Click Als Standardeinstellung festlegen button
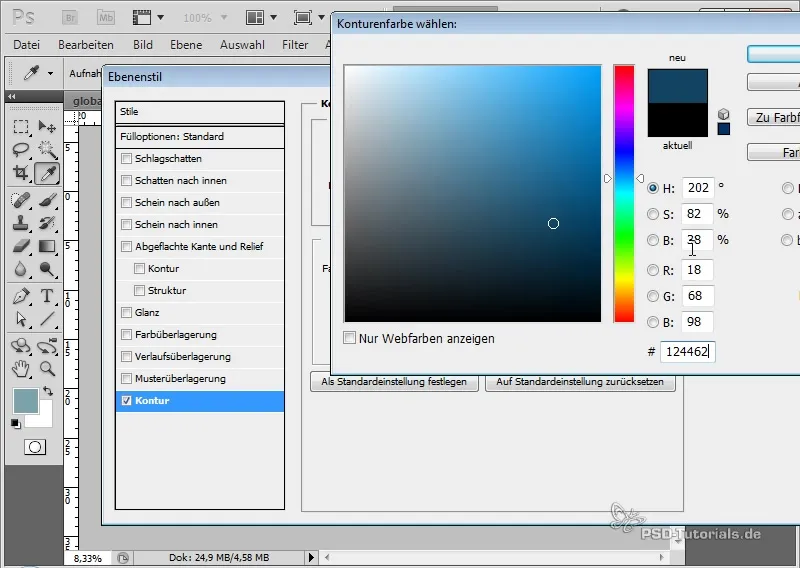 (394, 382)
